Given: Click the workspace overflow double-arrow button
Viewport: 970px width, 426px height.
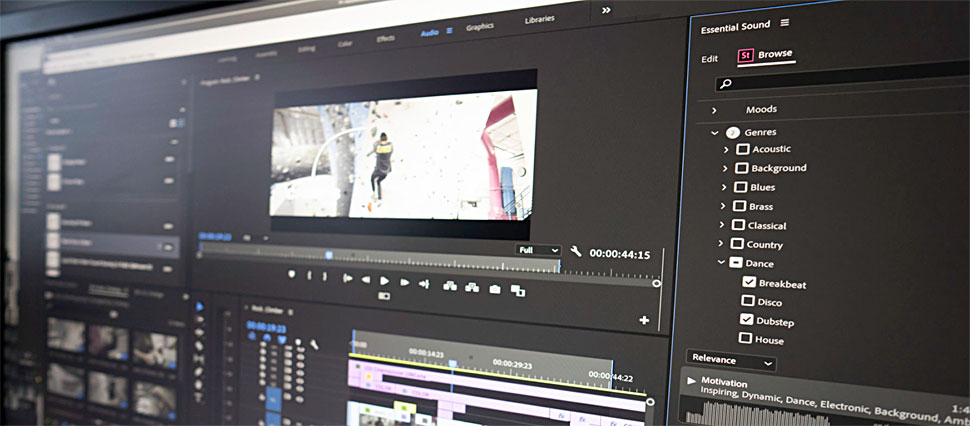Looking at the screenshot, I should click(605, 10).
